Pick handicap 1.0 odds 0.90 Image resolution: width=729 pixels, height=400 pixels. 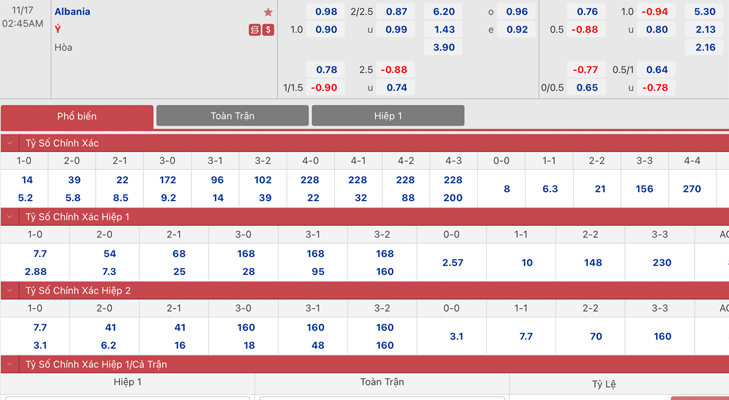point(326,29)
